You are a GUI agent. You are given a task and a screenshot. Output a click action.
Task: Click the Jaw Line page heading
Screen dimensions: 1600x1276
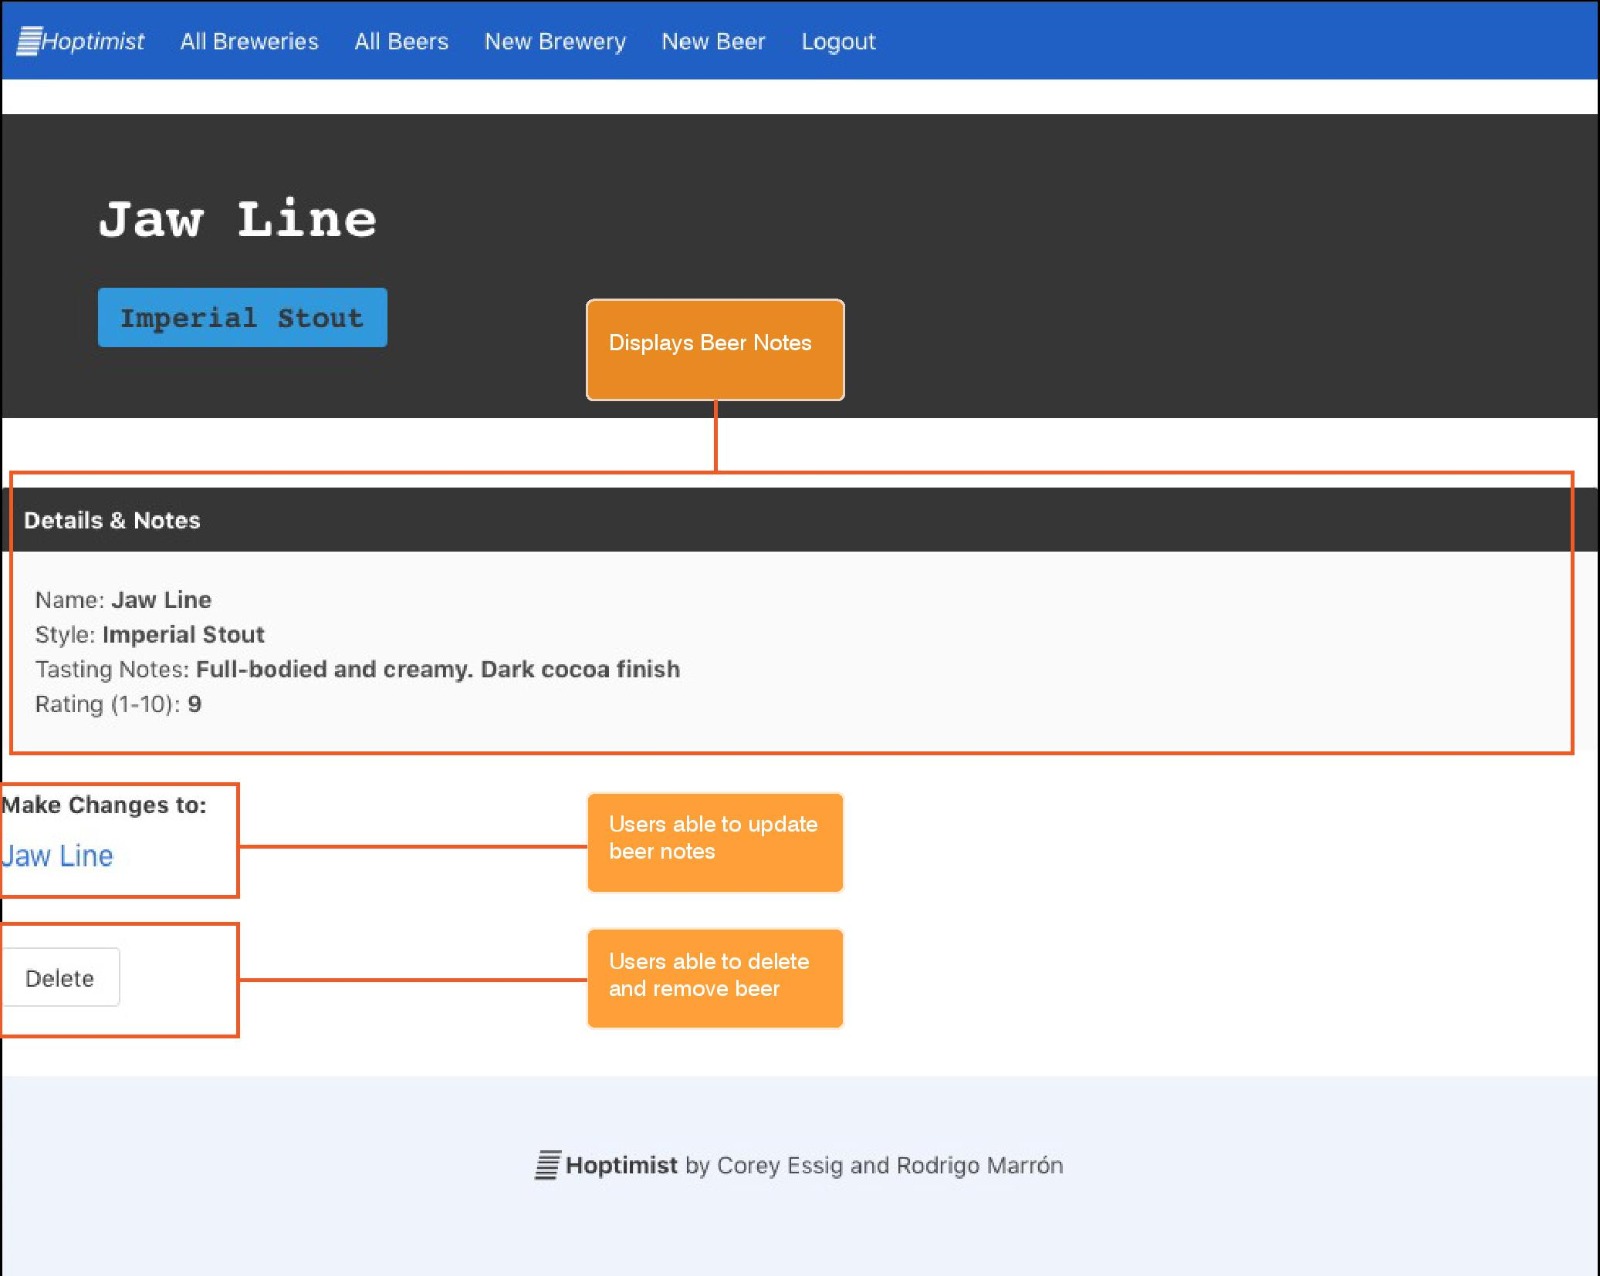(238, 219)
